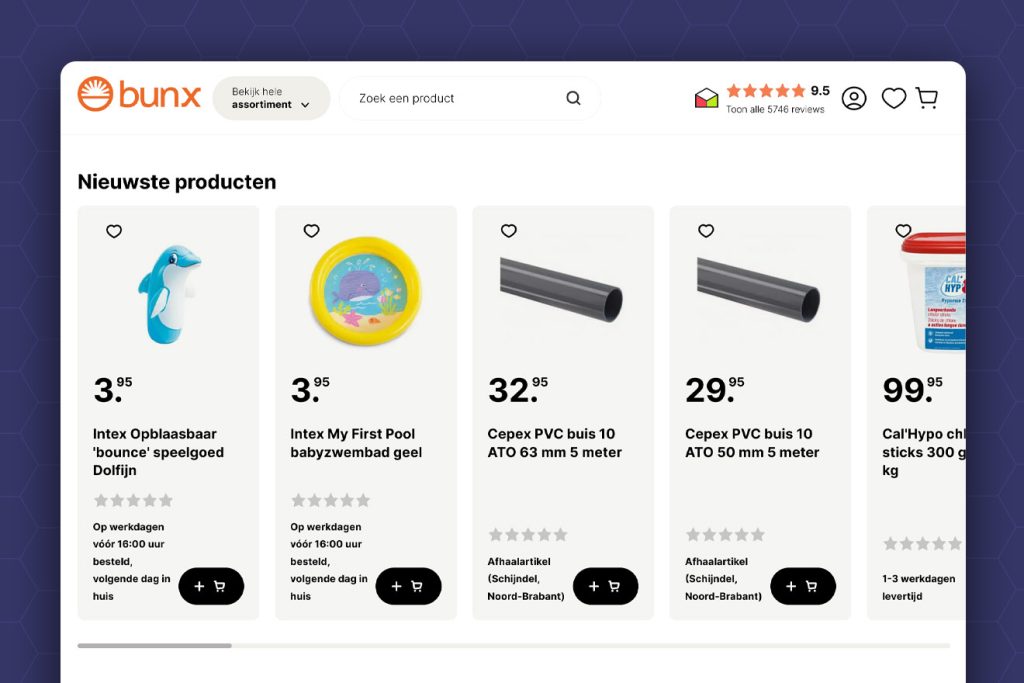Viewport: 1024px width, 683px height.
Task: Rate the Intex Dolfijn with stars
Action: [133, 500]
